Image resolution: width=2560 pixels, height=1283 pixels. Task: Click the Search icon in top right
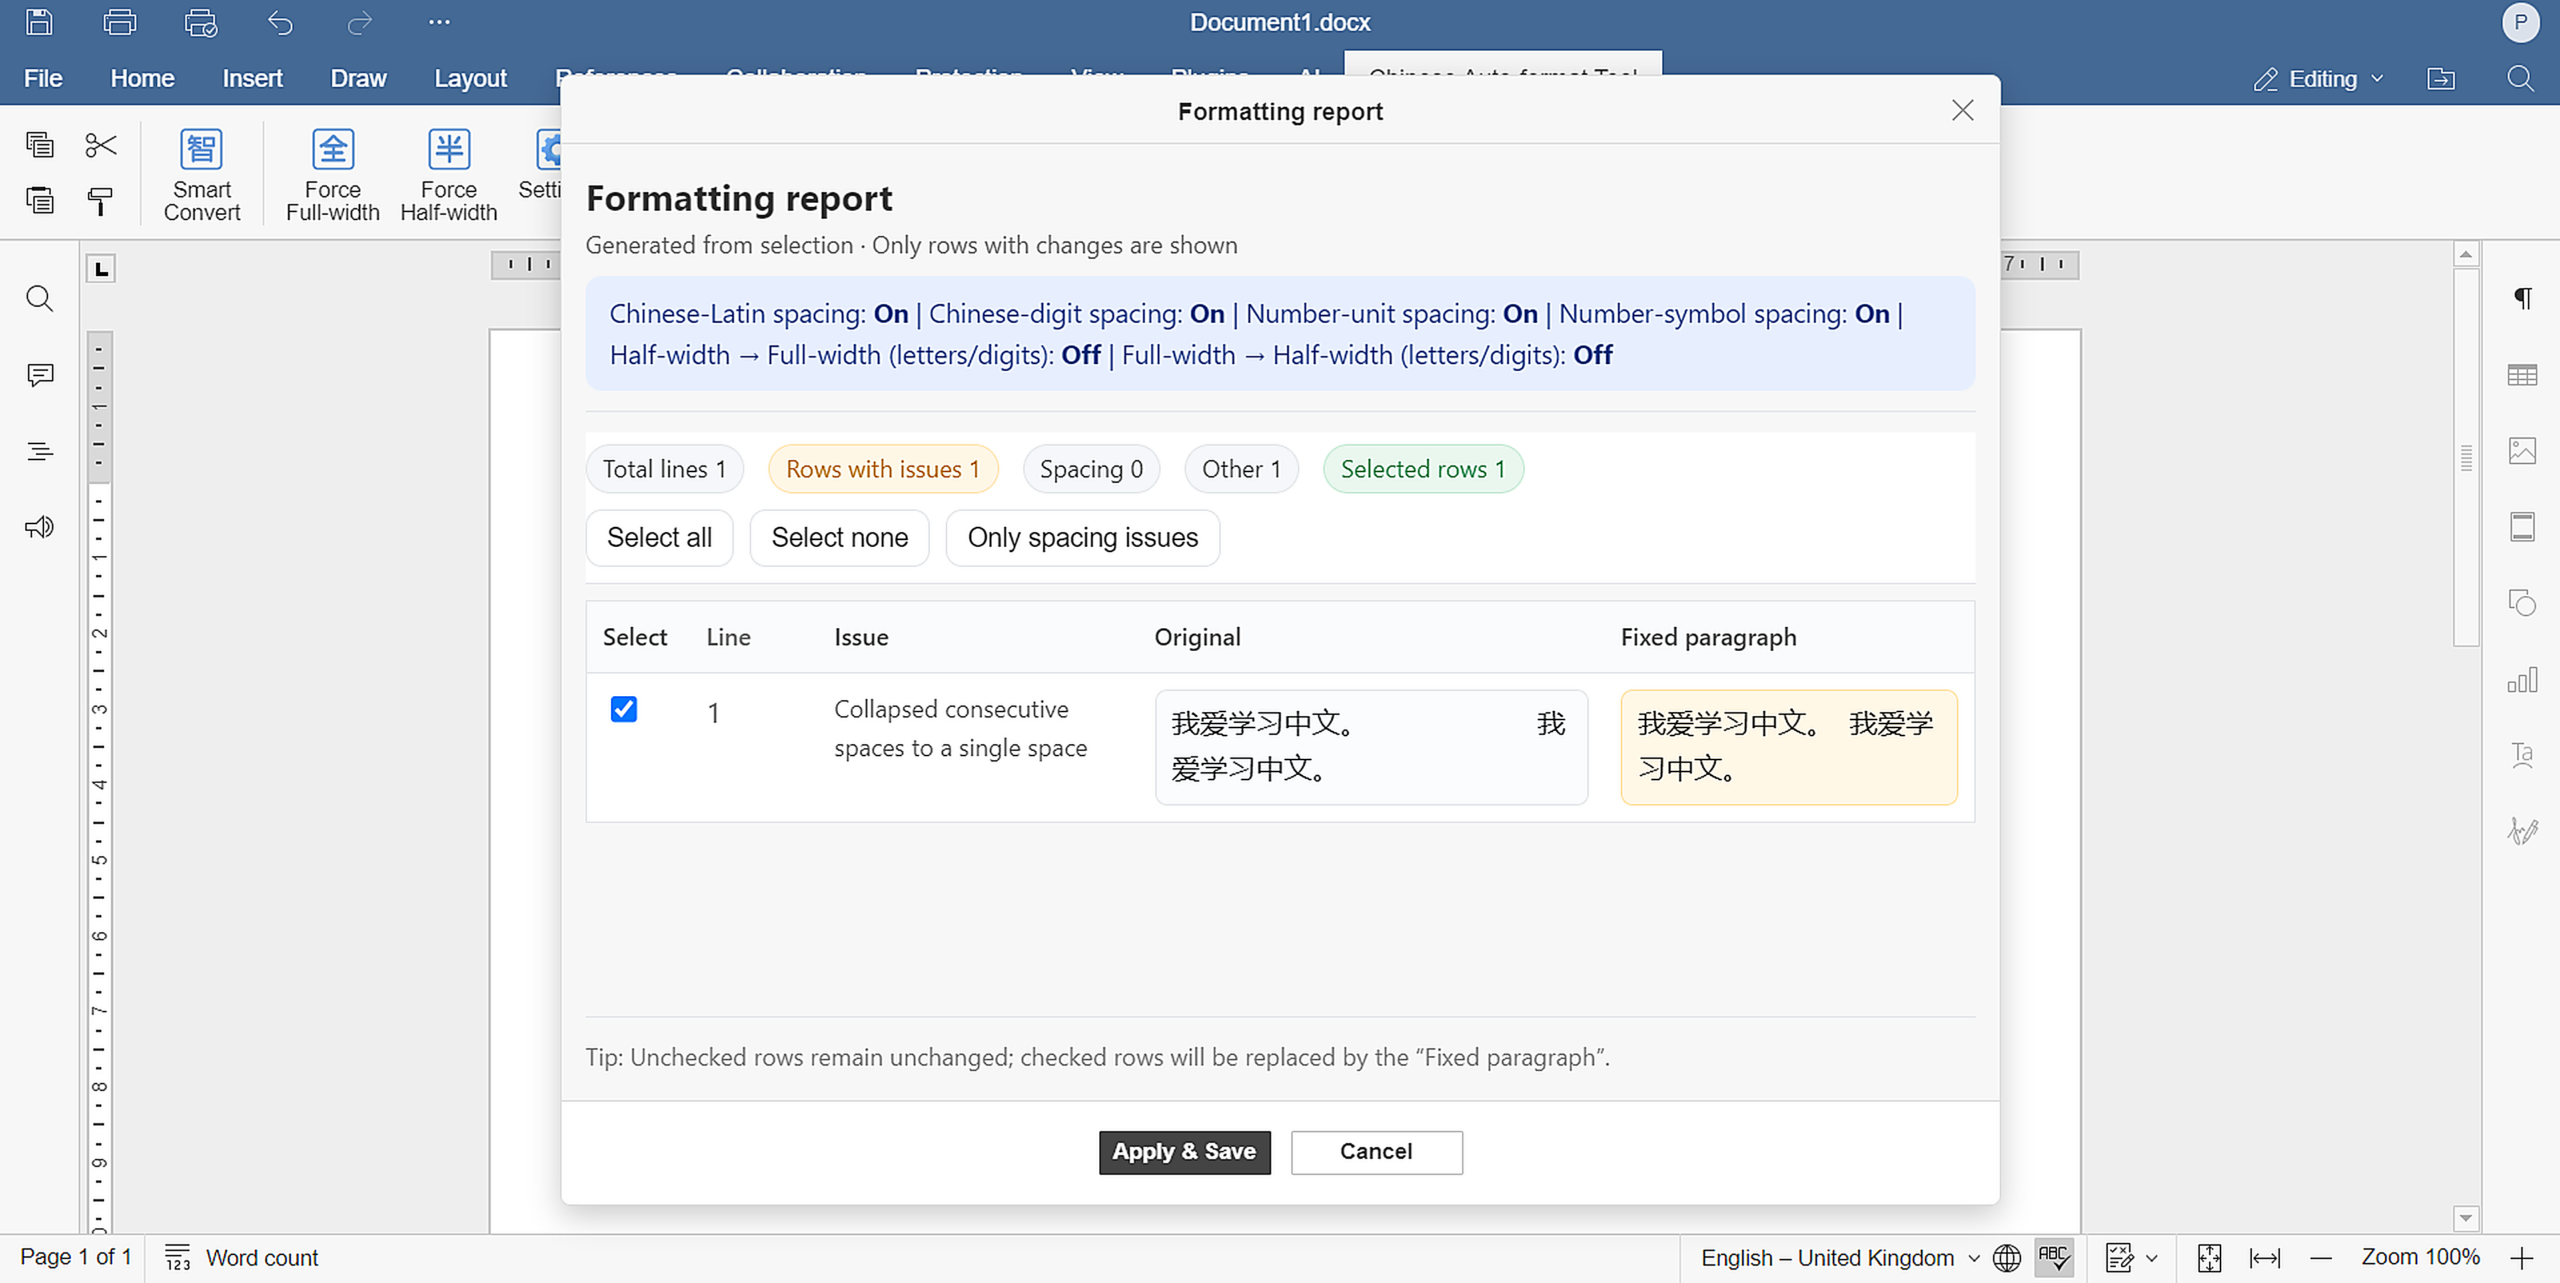[x=2521, y=78]
